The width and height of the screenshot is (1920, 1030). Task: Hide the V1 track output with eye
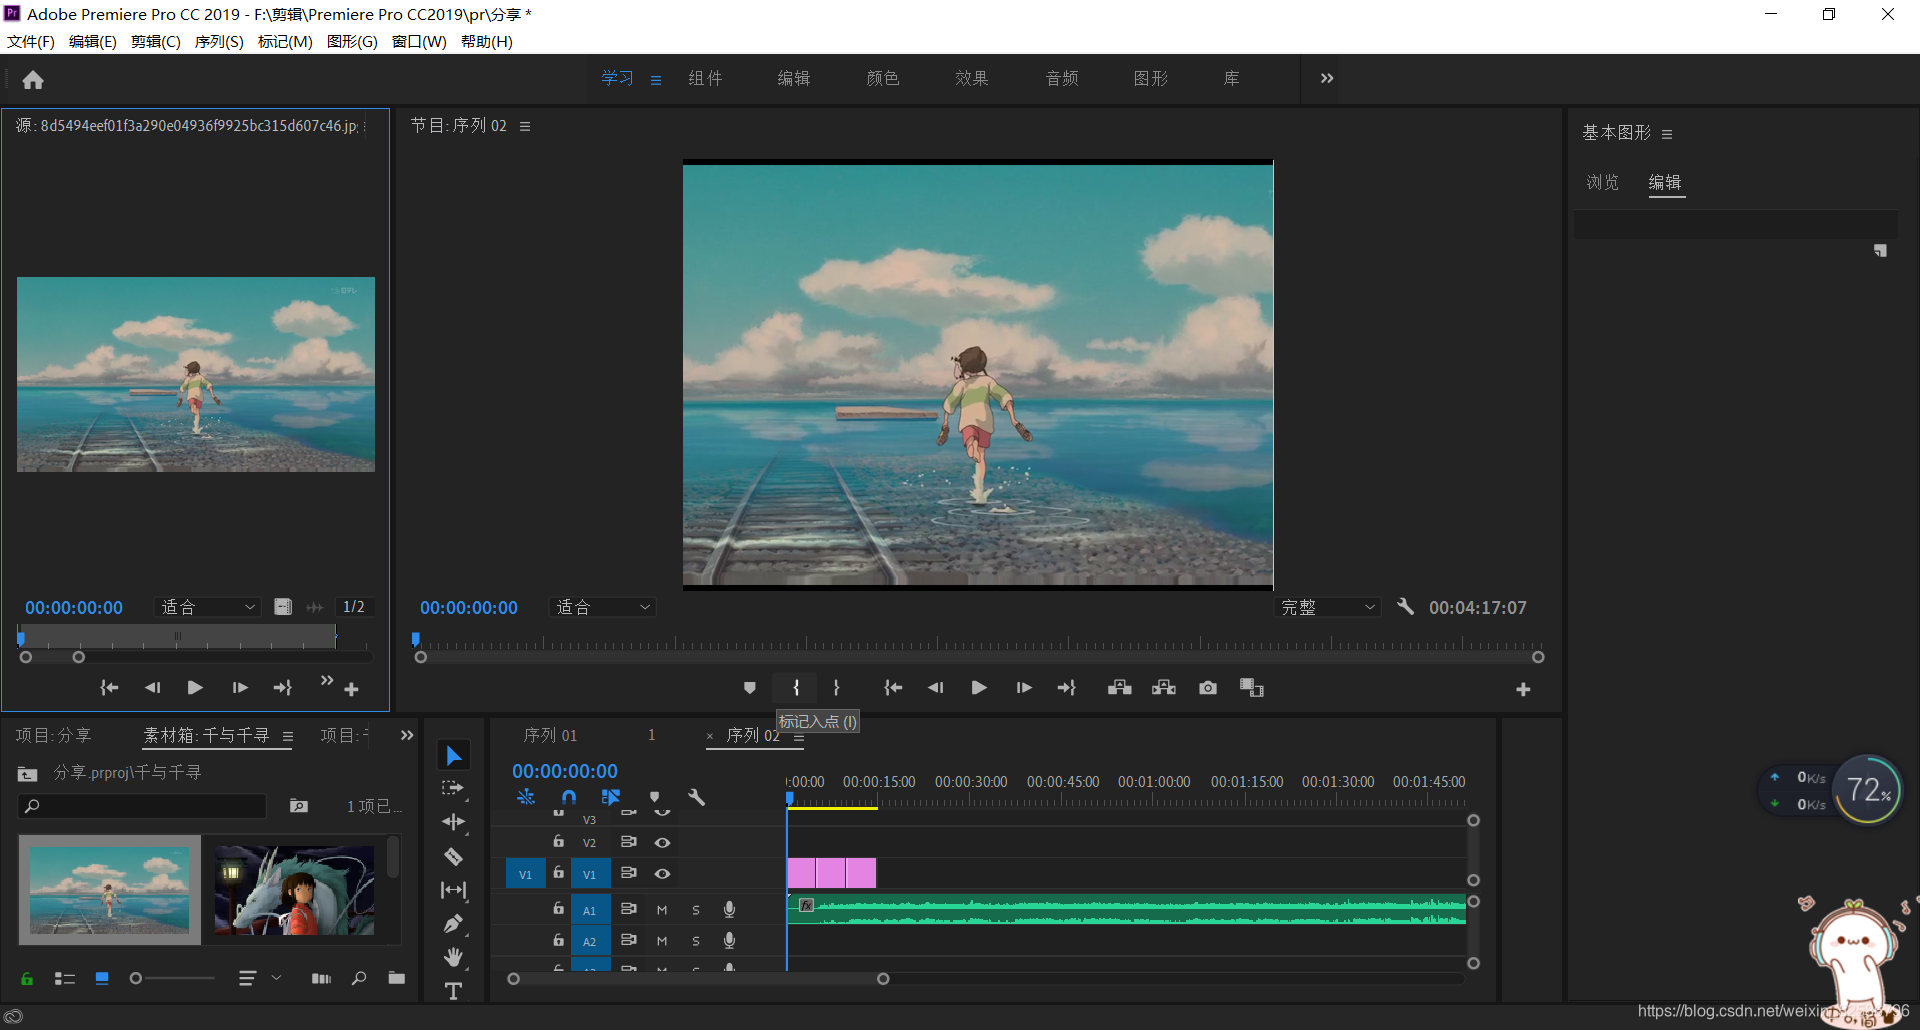click(x=662, y=874)
